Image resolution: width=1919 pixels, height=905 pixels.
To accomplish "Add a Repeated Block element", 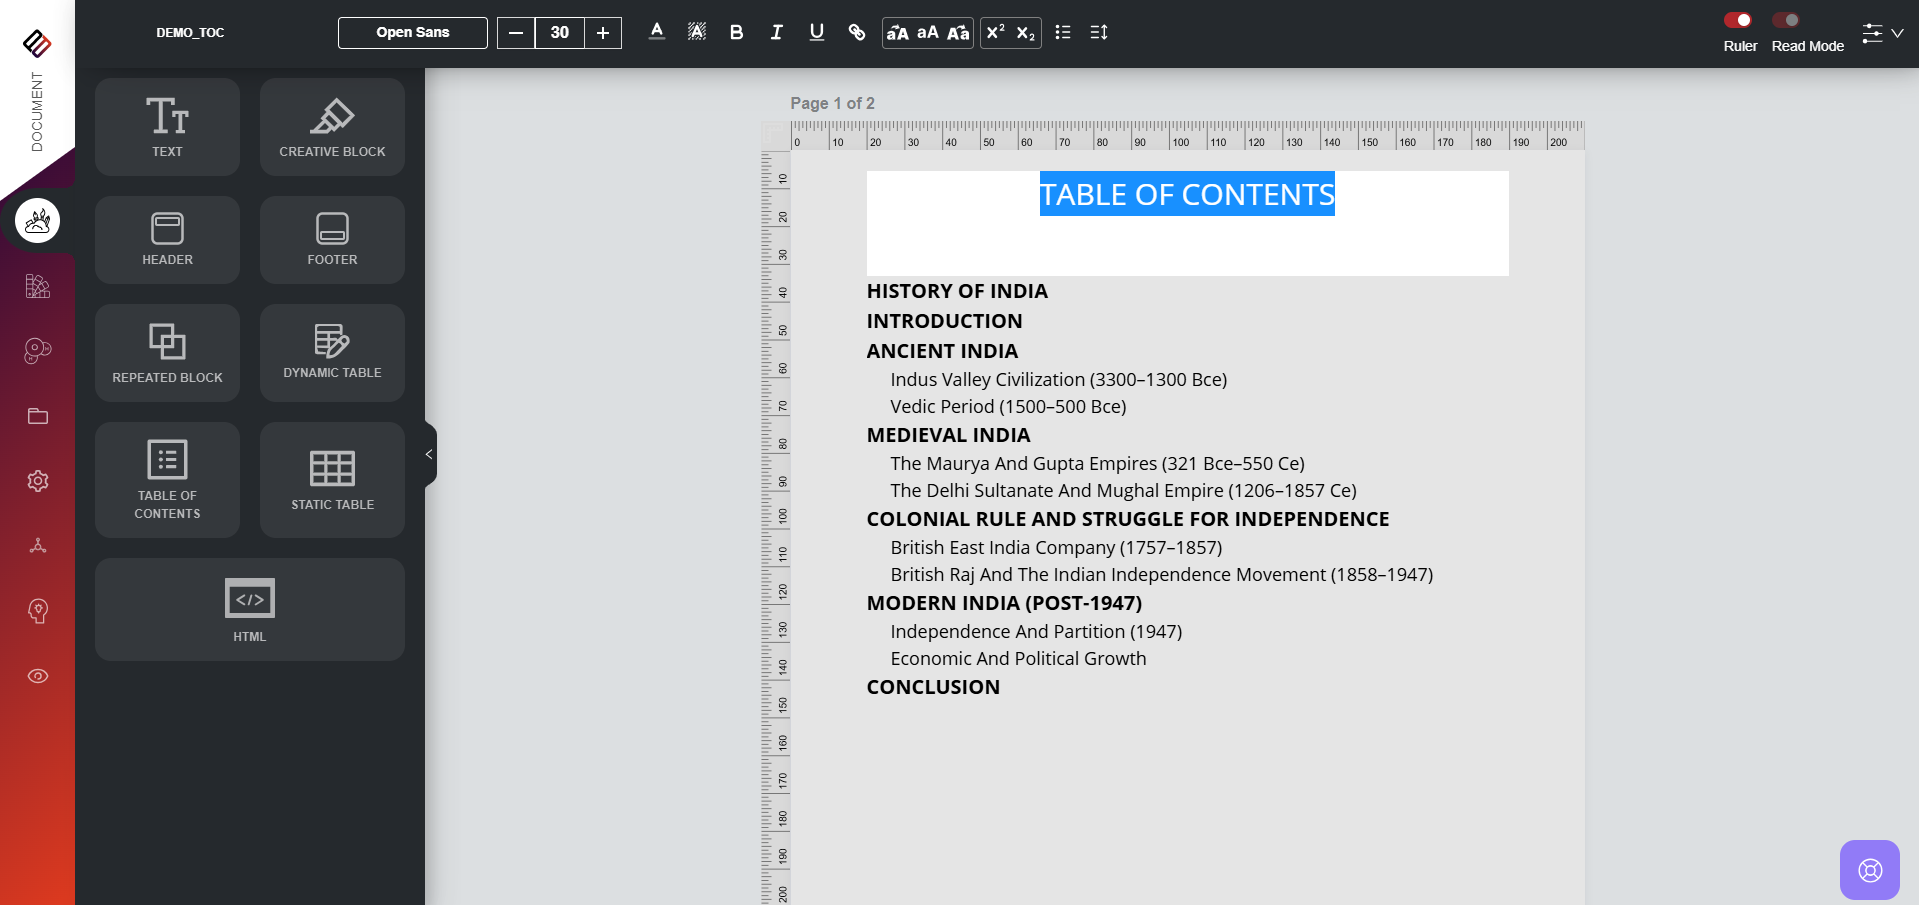I will (167, 353).
